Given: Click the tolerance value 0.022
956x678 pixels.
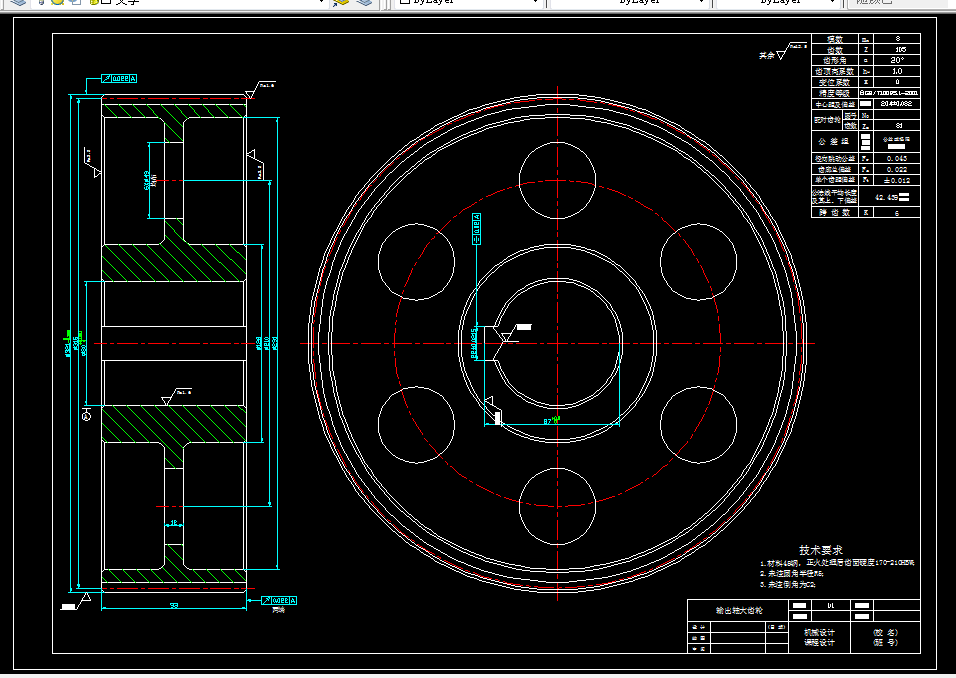Looking at the screenshot, I should click(x=896, y=170).
